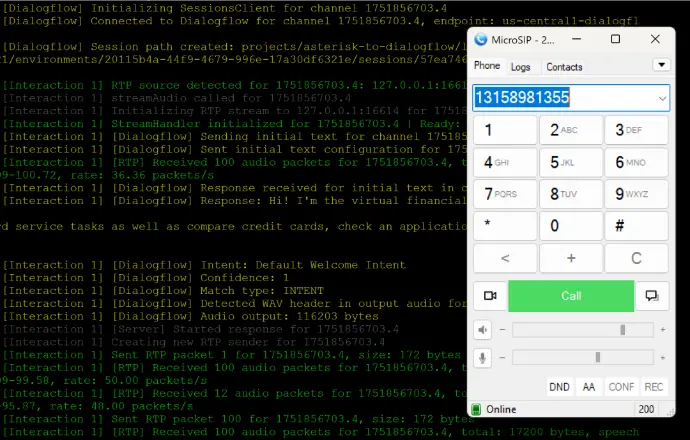Adjust the microphone level slider
The height and width of the screenshot is (440, 690).
click(583, 358)
